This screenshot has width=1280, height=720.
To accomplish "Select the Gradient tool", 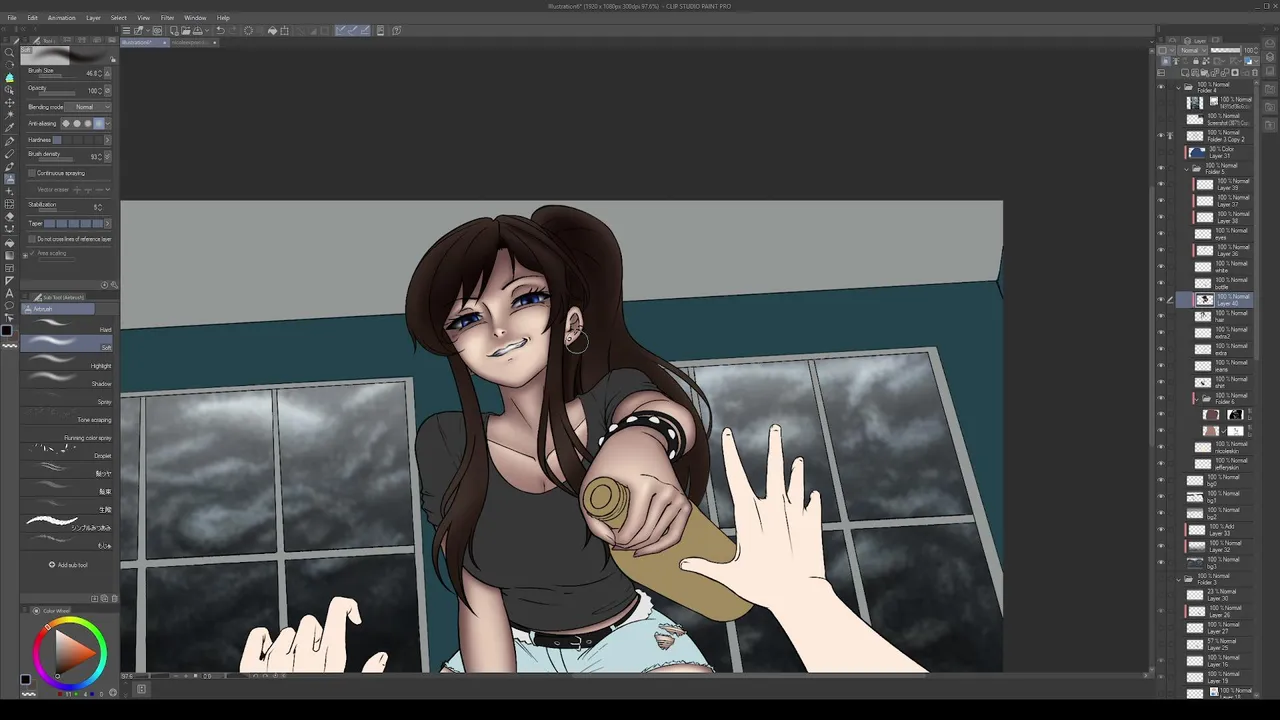I will 9,255.
